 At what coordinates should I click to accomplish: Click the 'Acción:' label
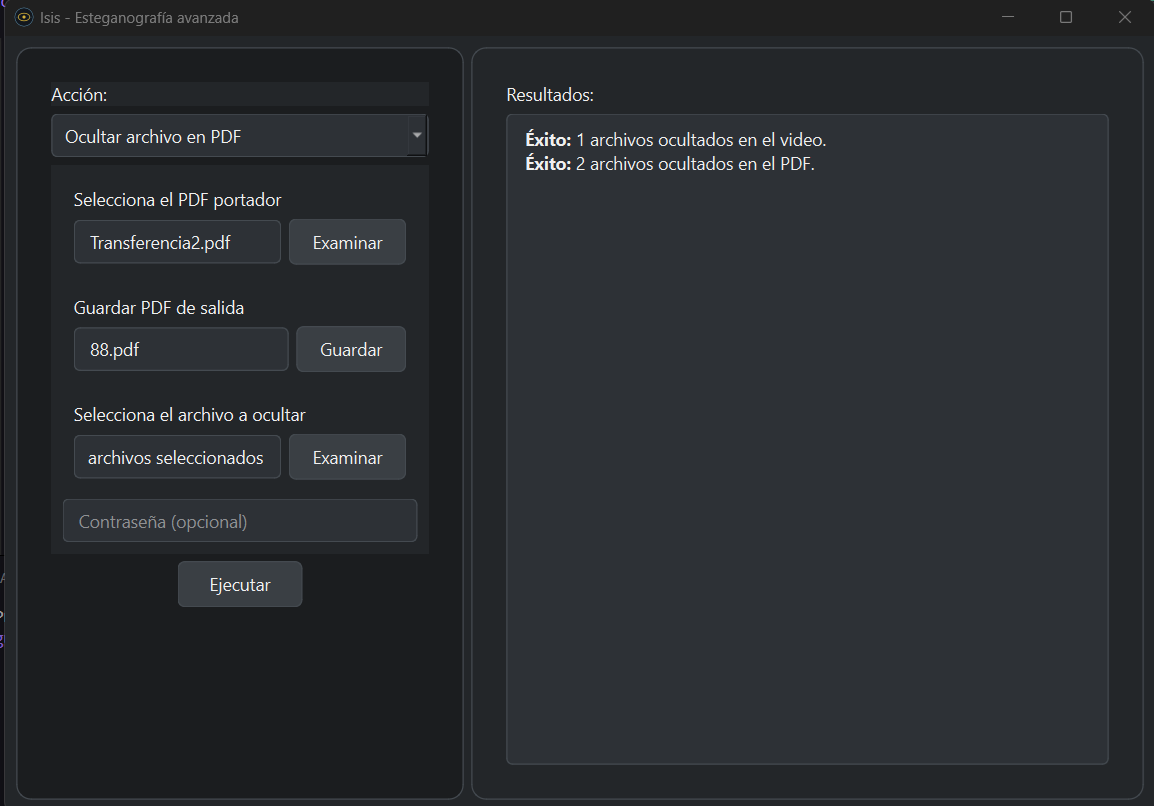coord(79,95)
